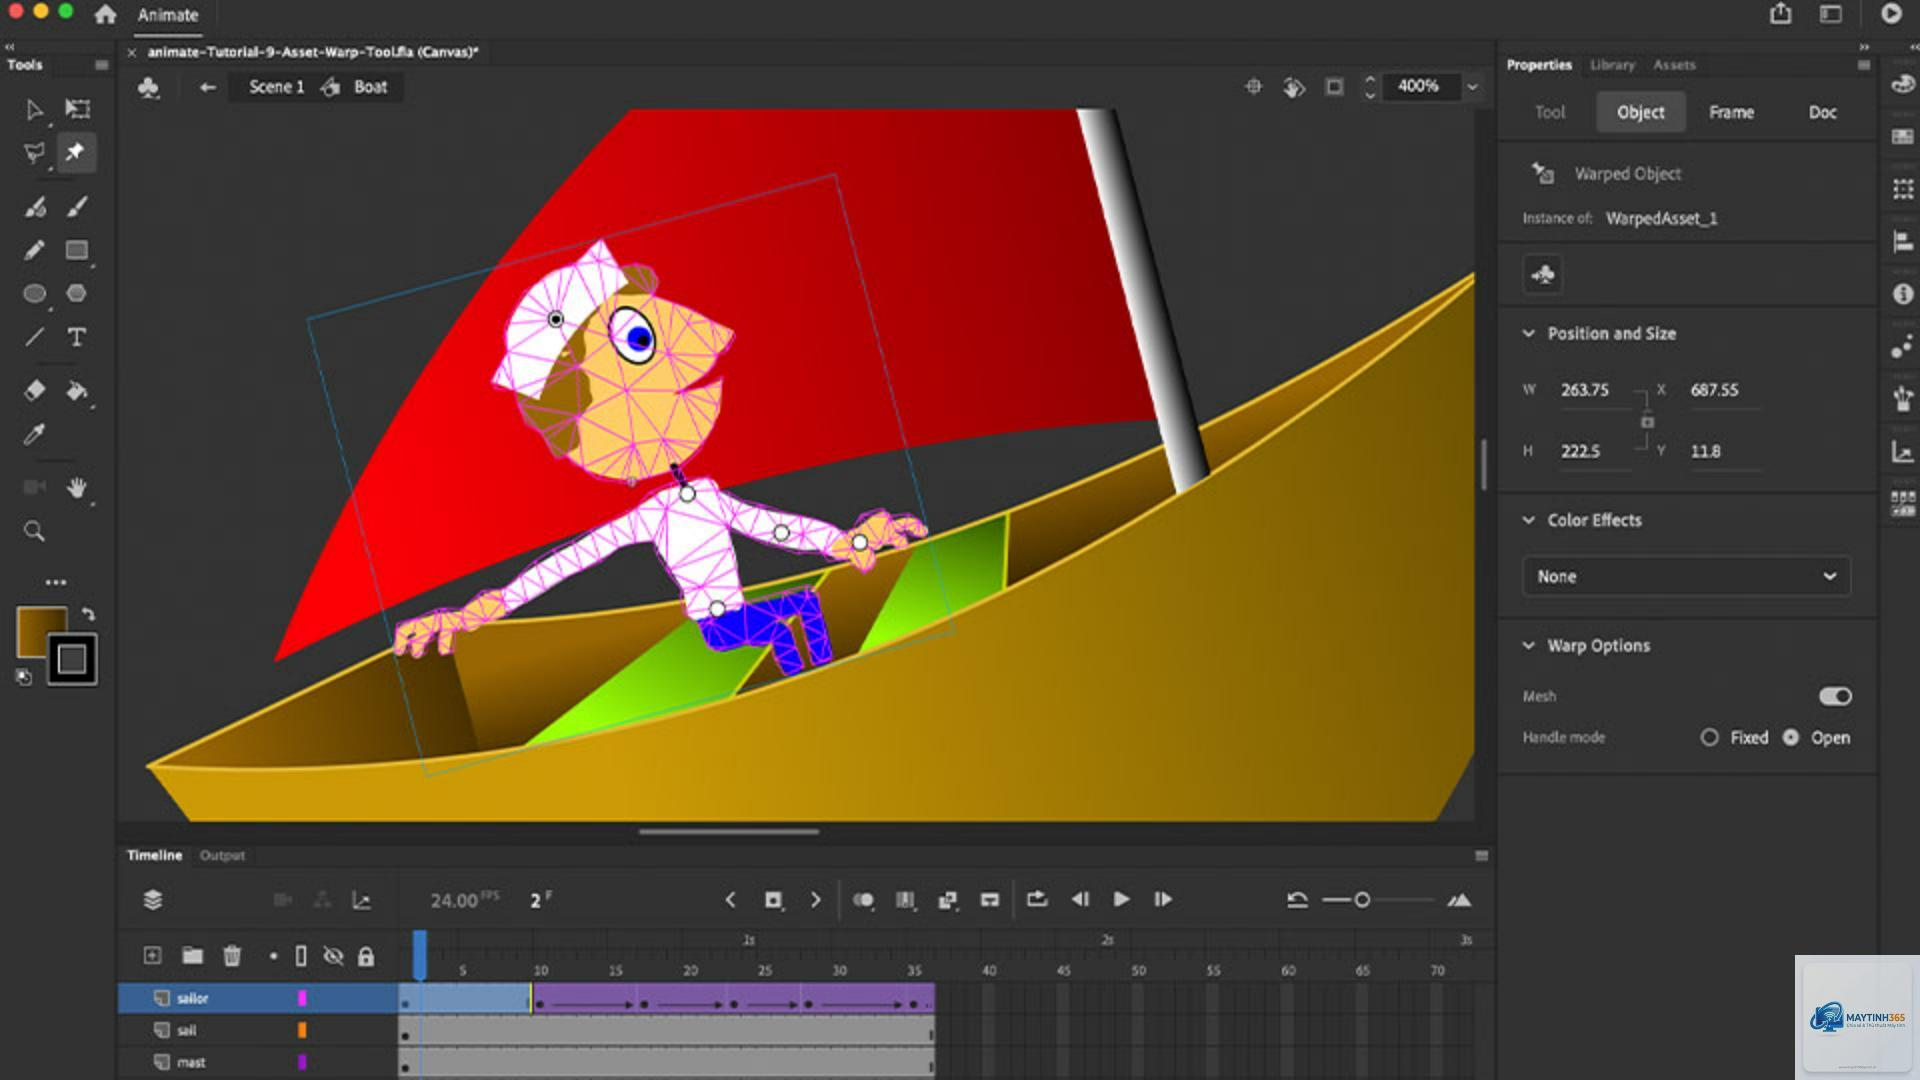This screenshot has width=1920, height=1080.
Task: Open the Color Effects None dropdown
Action: 1686,576
